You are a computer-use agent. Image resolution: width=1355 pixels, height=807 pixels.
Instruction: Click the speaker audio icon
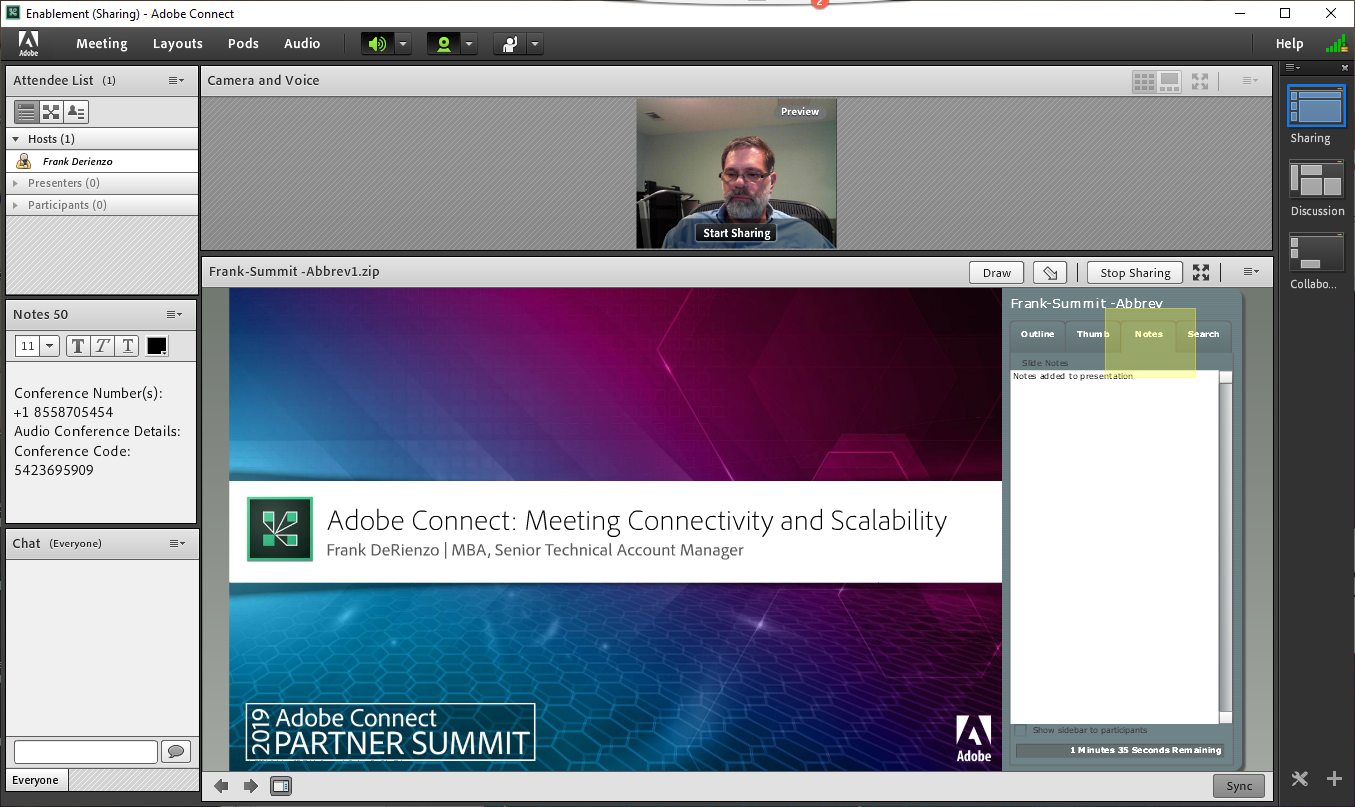point(377,44)
